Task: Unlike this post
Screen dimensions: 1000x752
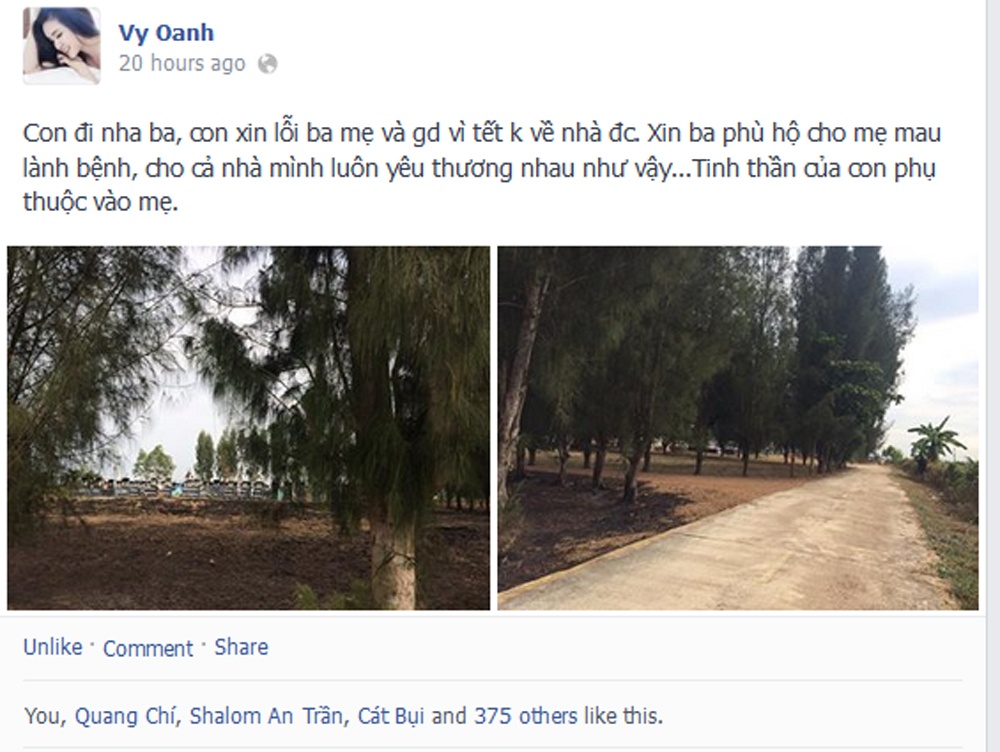Action: pos(53,647)
